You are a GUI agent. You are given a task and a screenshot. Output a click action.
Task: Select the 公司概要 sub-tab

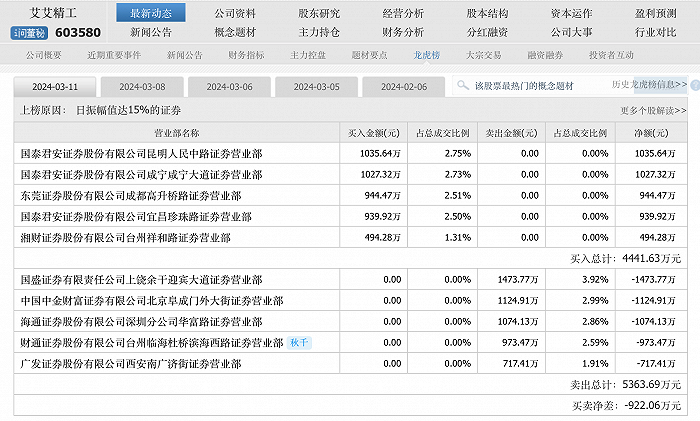pyautogui.click(x=43, y=55)
